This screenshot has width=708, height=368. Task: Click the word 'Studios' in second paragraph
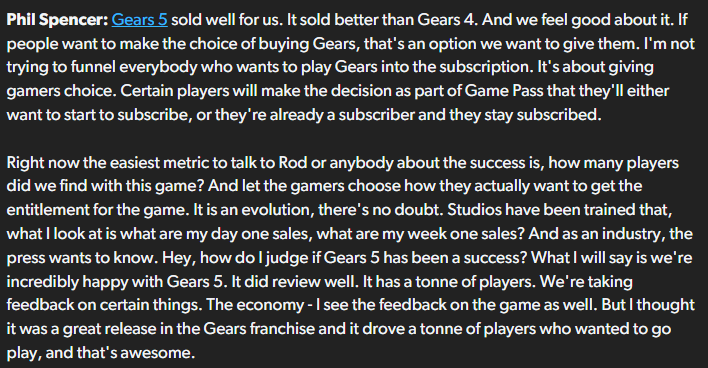pyautogui.click(x=474, y=210)
